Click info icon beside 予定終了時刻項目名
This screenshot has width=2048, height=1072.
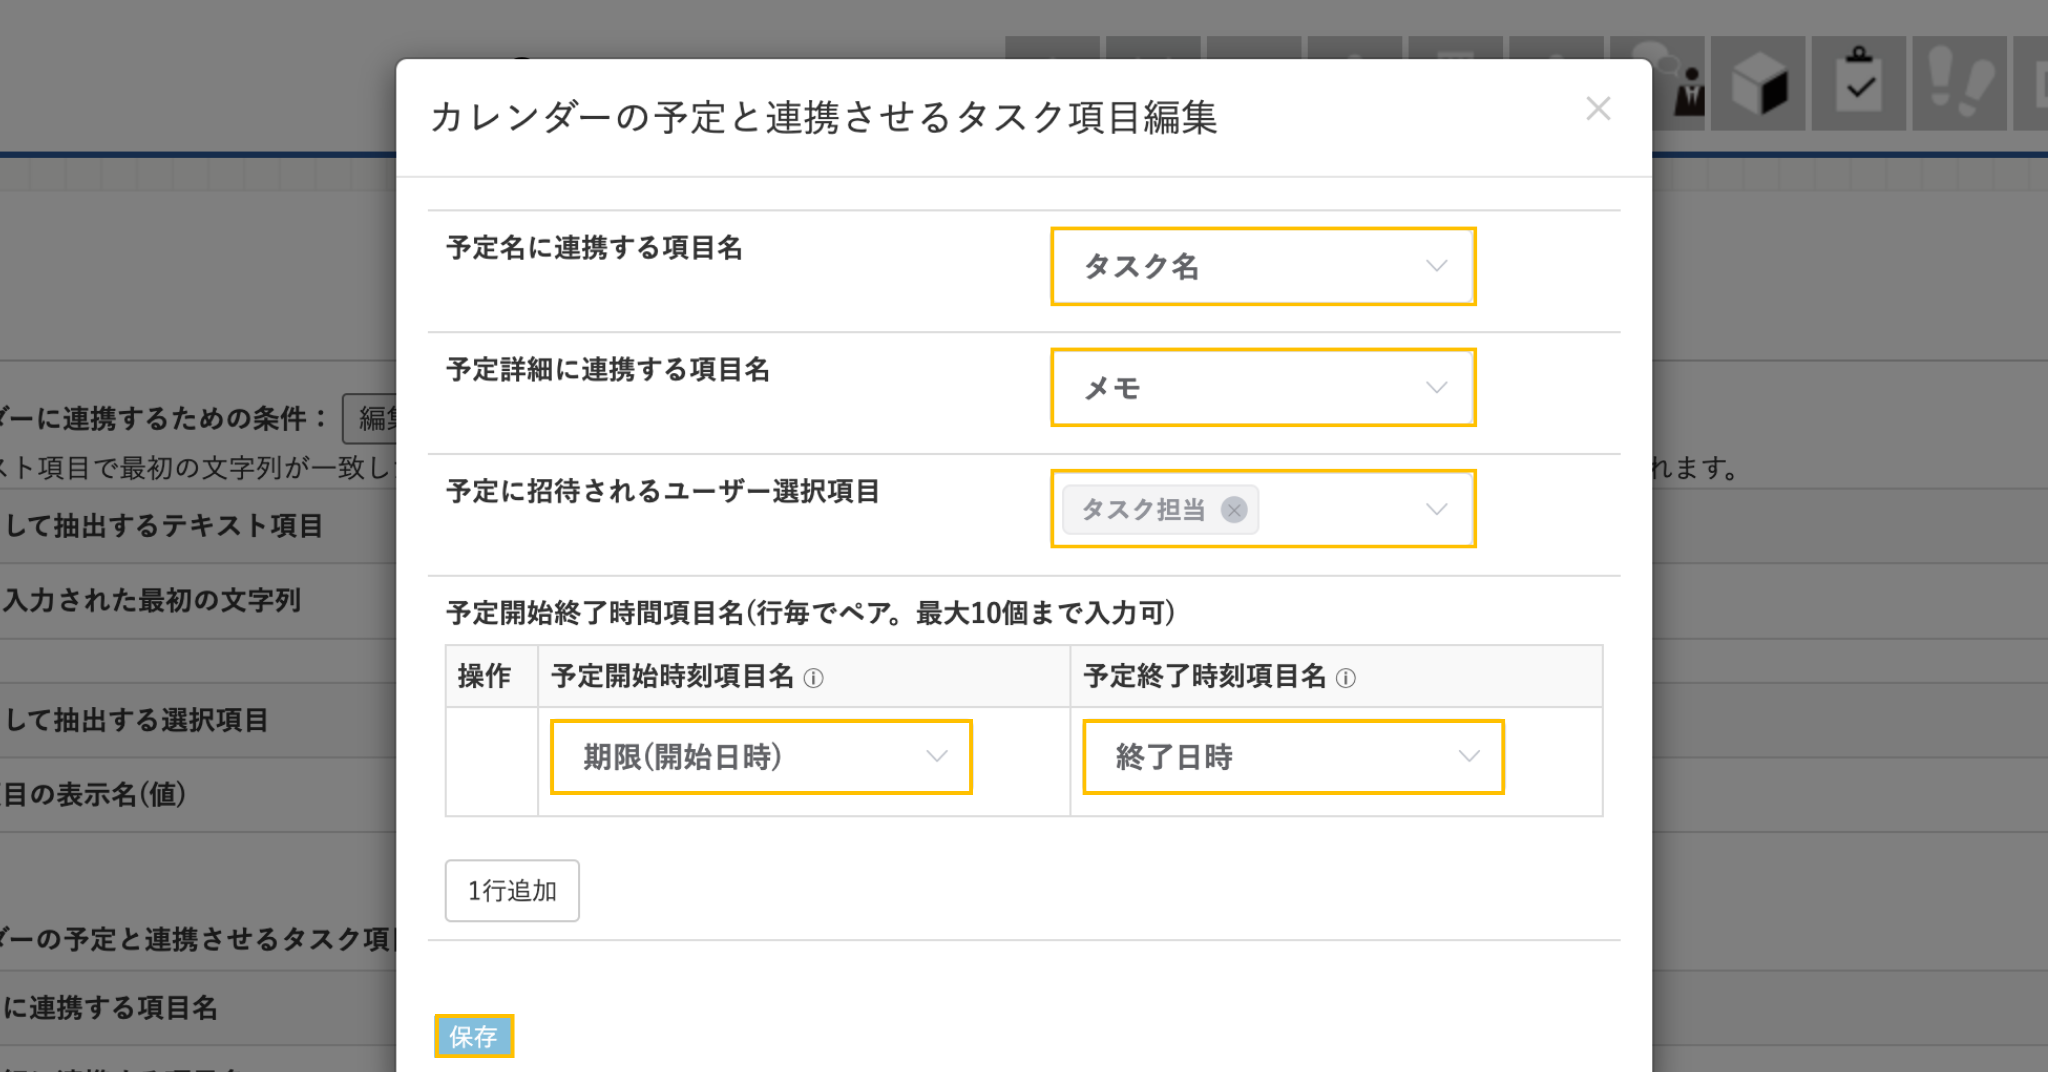[x=1346, y=678]
